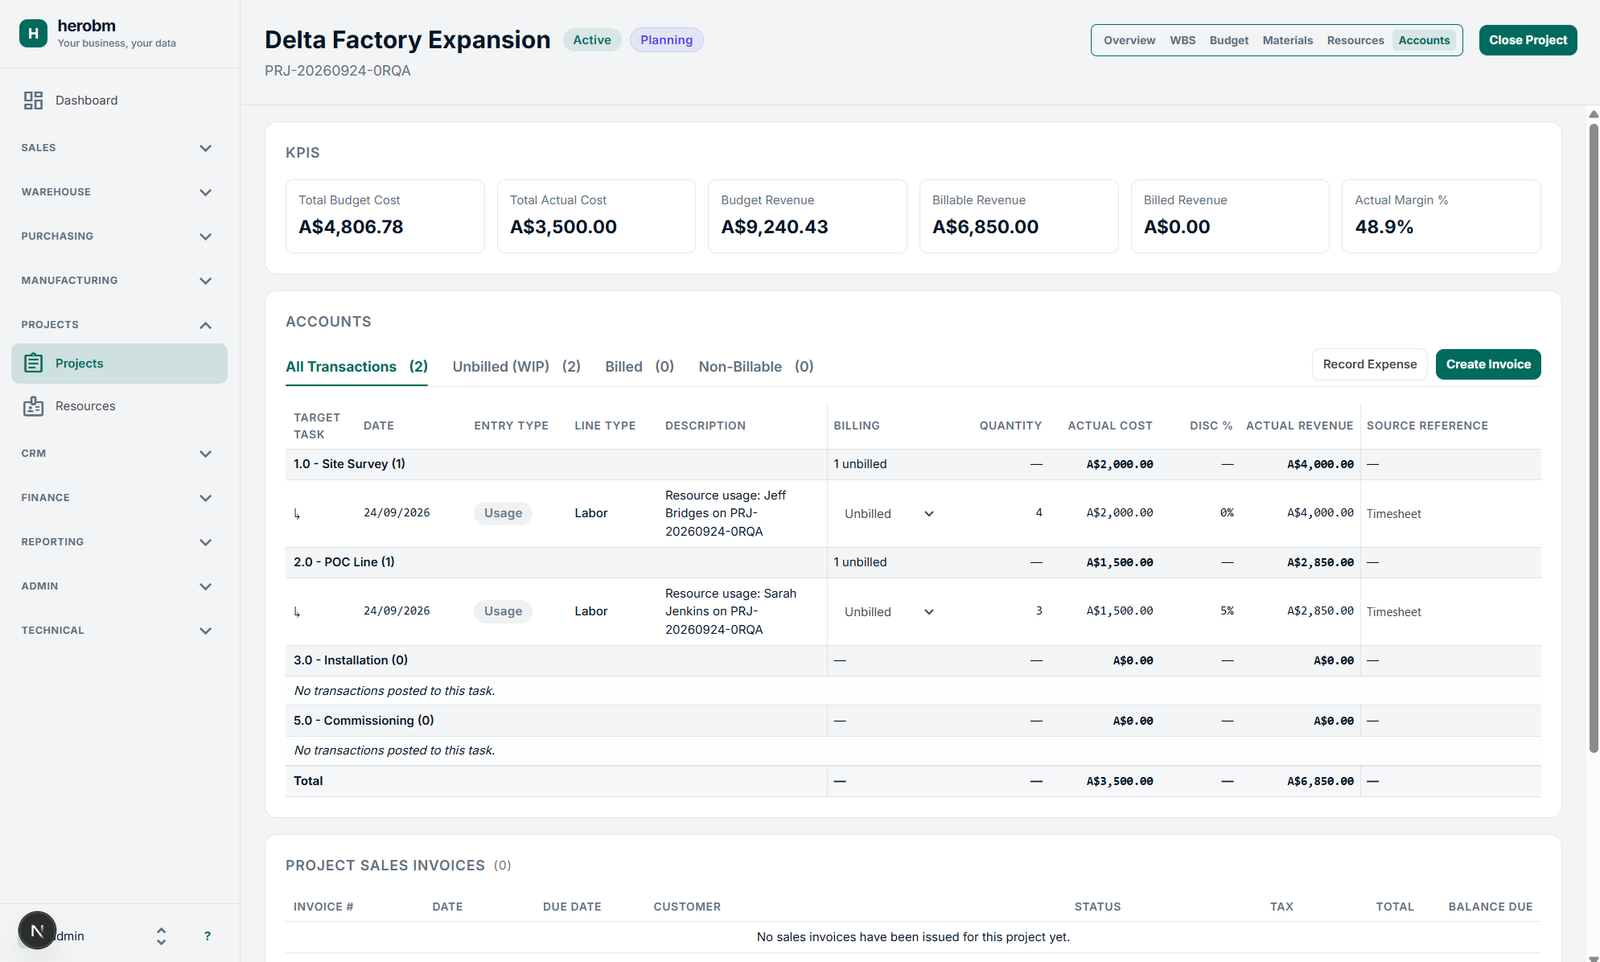This screenshot has width=1600, height=962.
Task: Switch to the Budget tab
Action: click(1229, 40)
